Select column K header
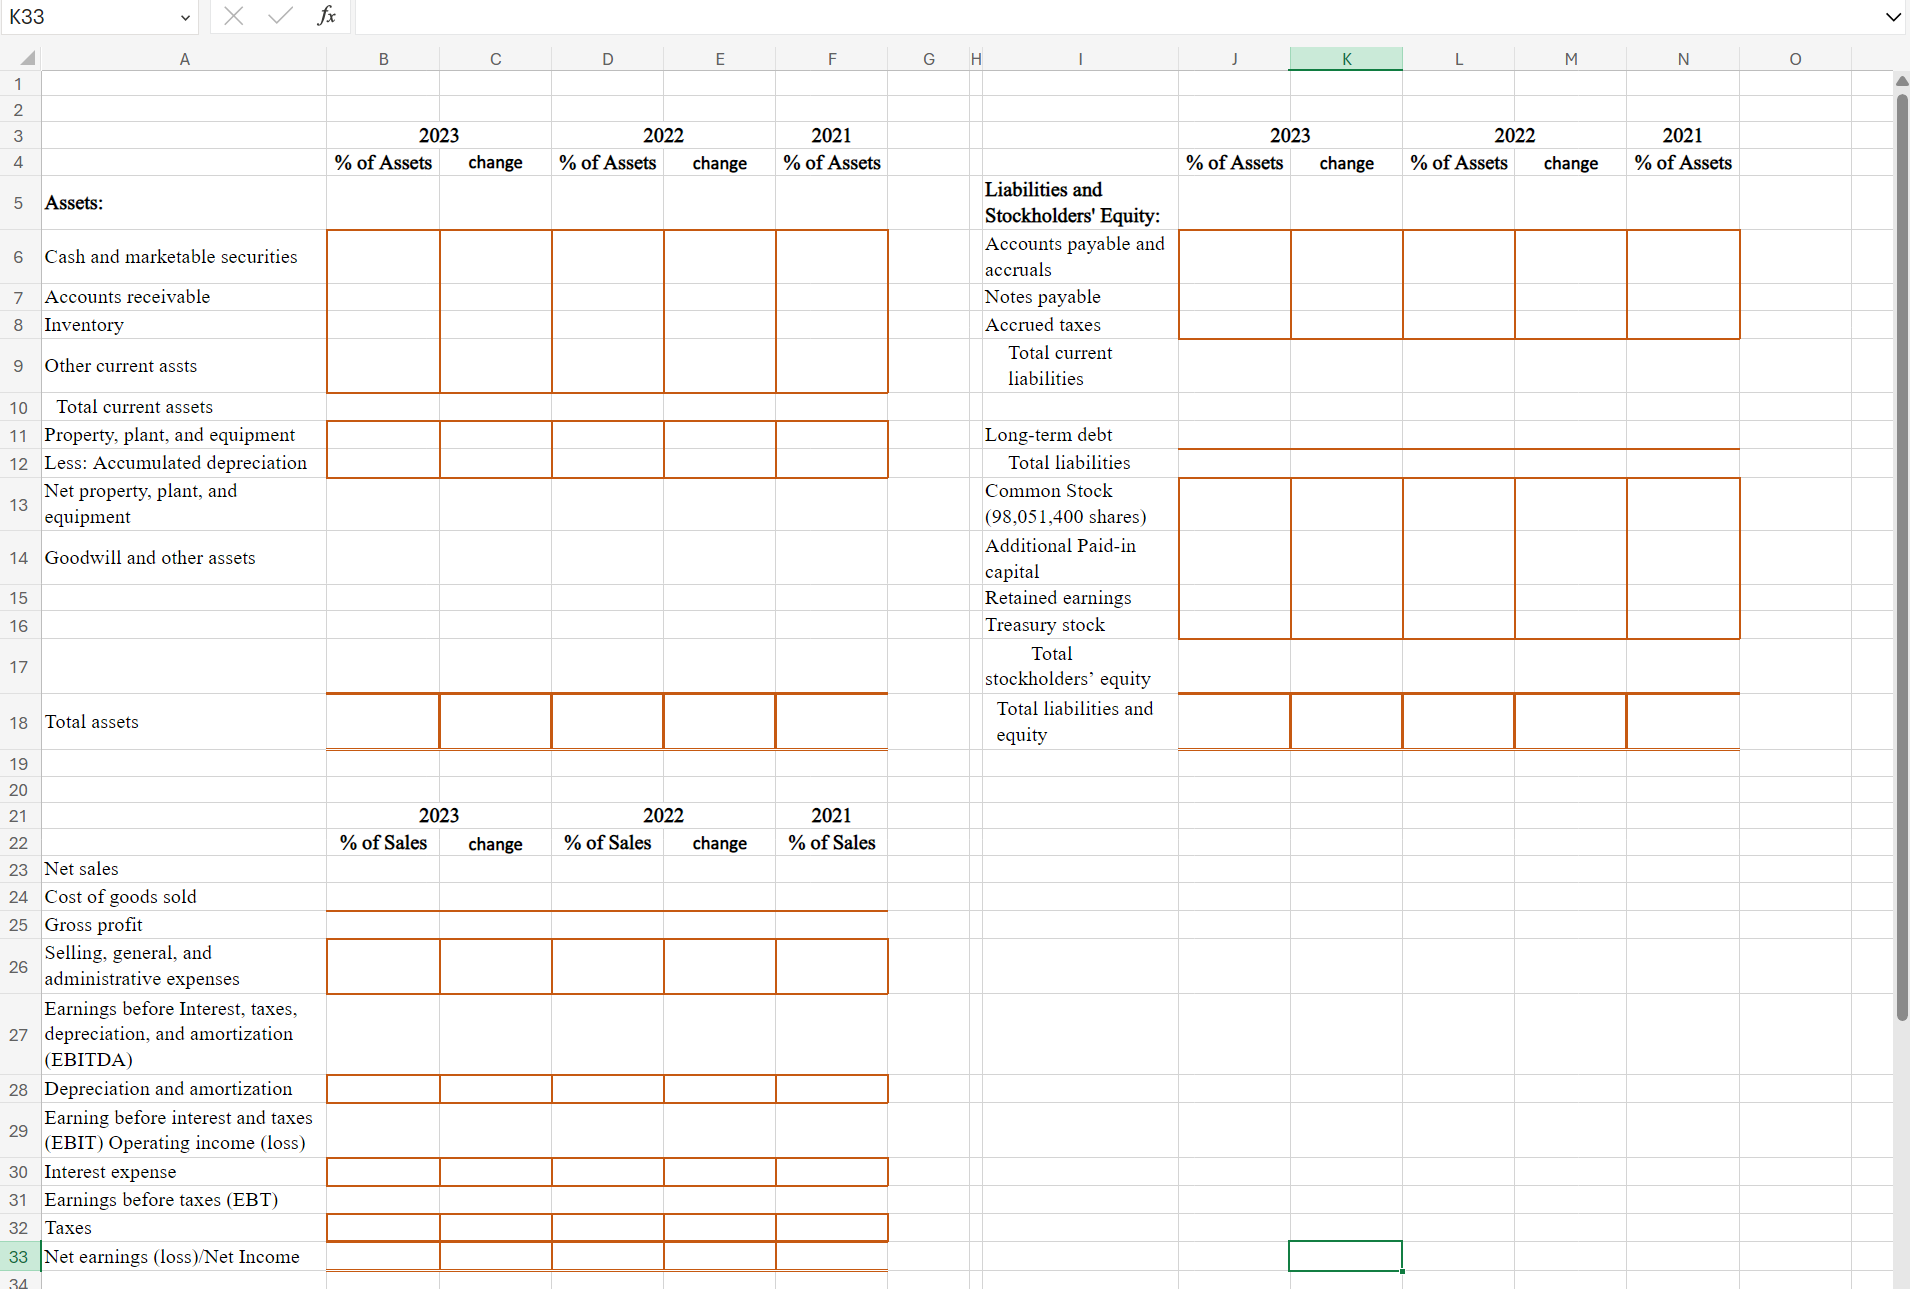This screenshot has width=1910, height=1289. [x=1346, y=58]
